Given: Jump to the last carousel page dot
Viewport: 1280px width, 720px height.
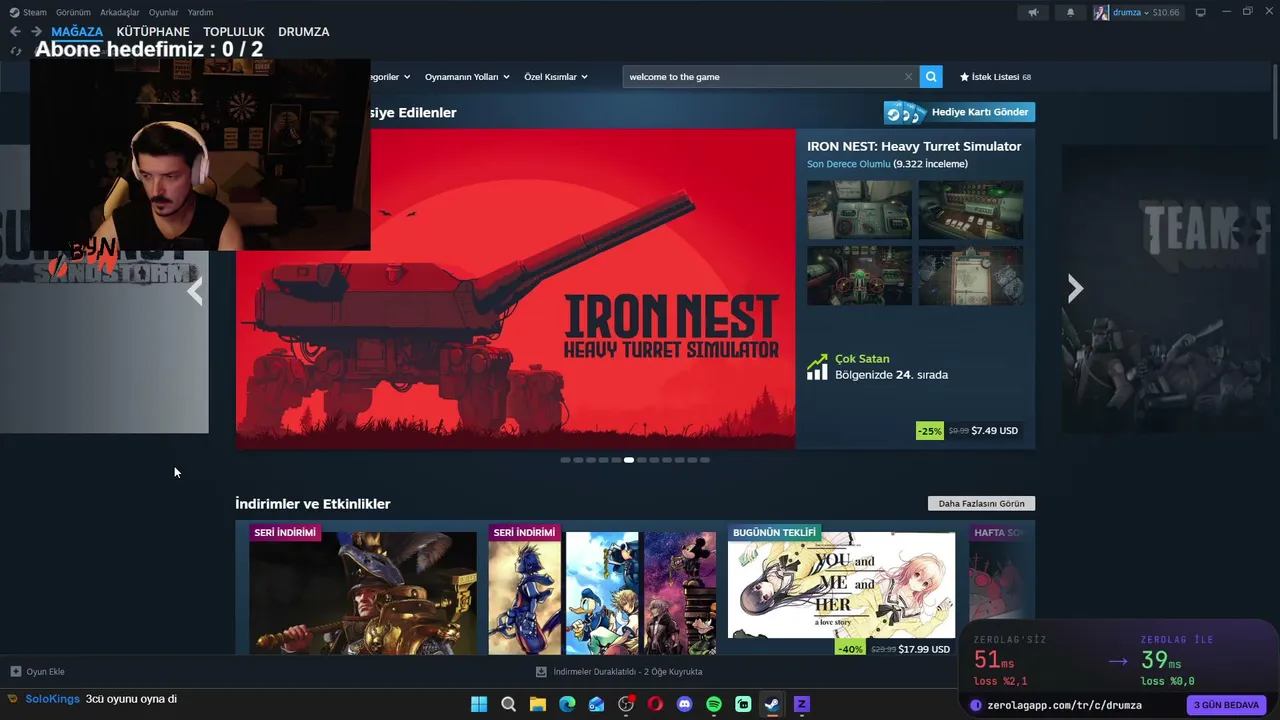Looking at the screenshot, I should pyautogui.click(x=705, y=460).
